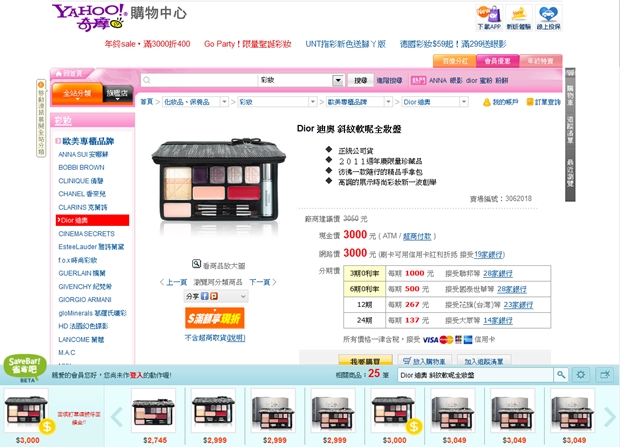This screenshot has width=620, height=447.
Task: Open the blue heart car insurance icon
Action: (548, 18)
